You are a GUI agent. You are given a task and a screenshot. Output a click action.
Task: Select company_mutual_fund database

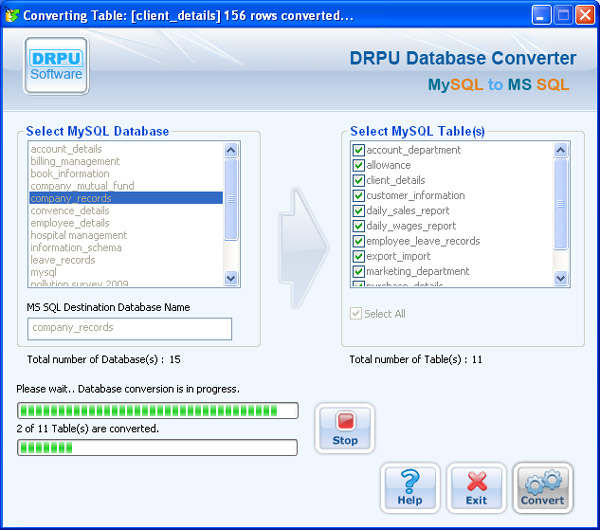(x=126, y=186)
